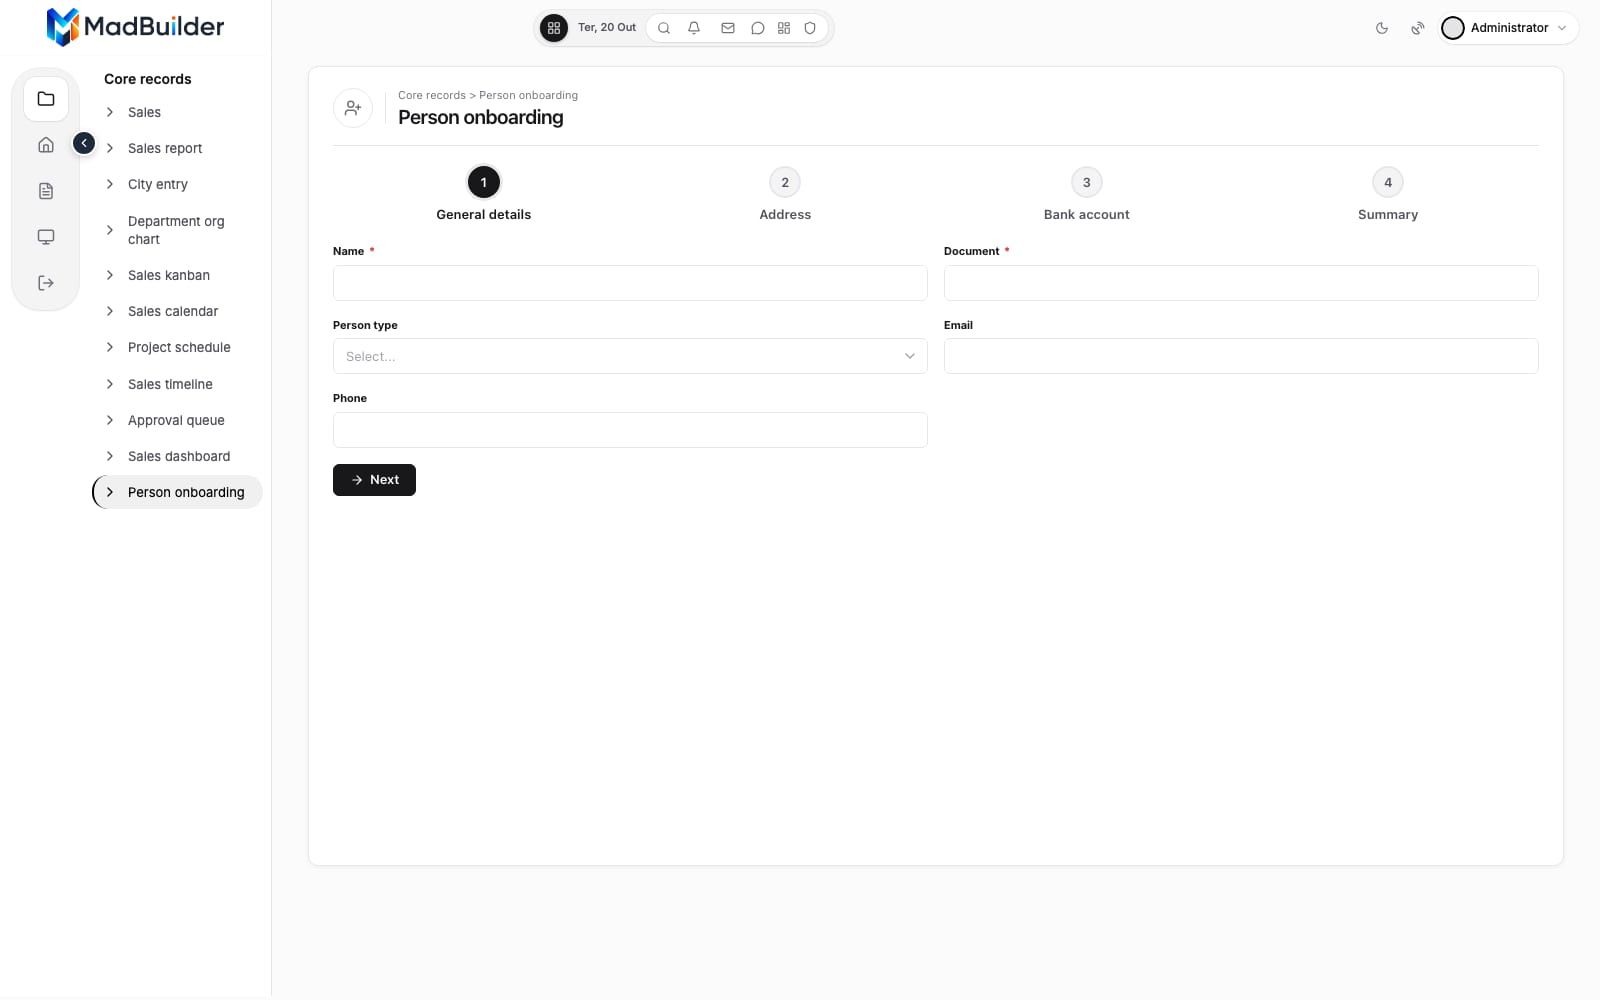Open Project schedule in the sidebar
The image size is (1600, 1000).
click(x=178, y=347)
